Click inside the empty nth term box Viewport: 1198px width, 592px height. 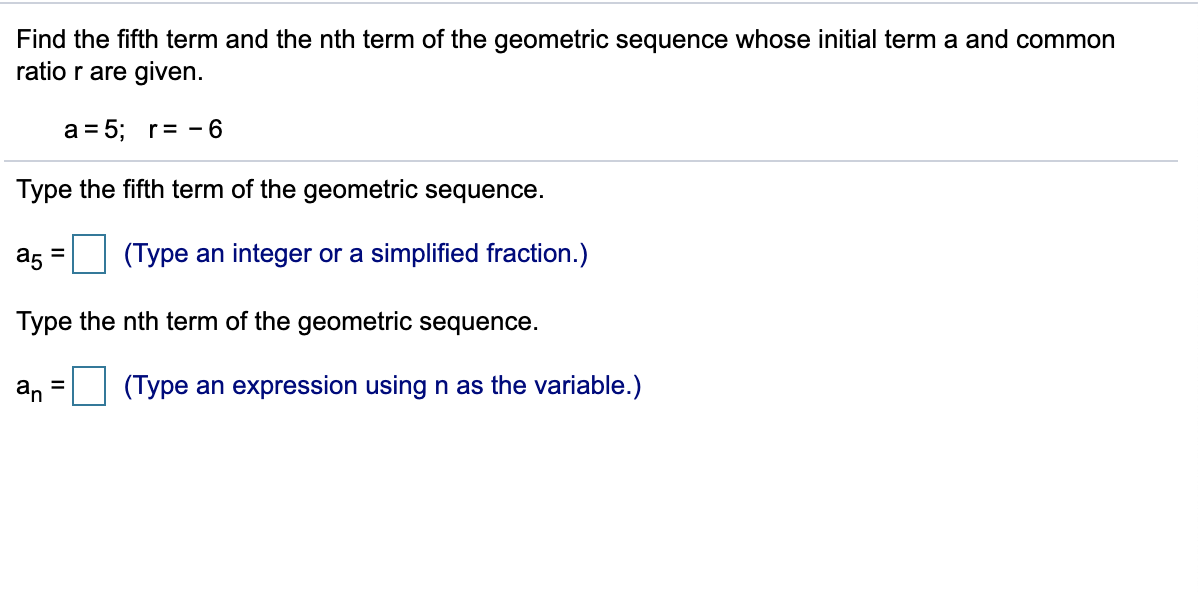click(87, 386)
